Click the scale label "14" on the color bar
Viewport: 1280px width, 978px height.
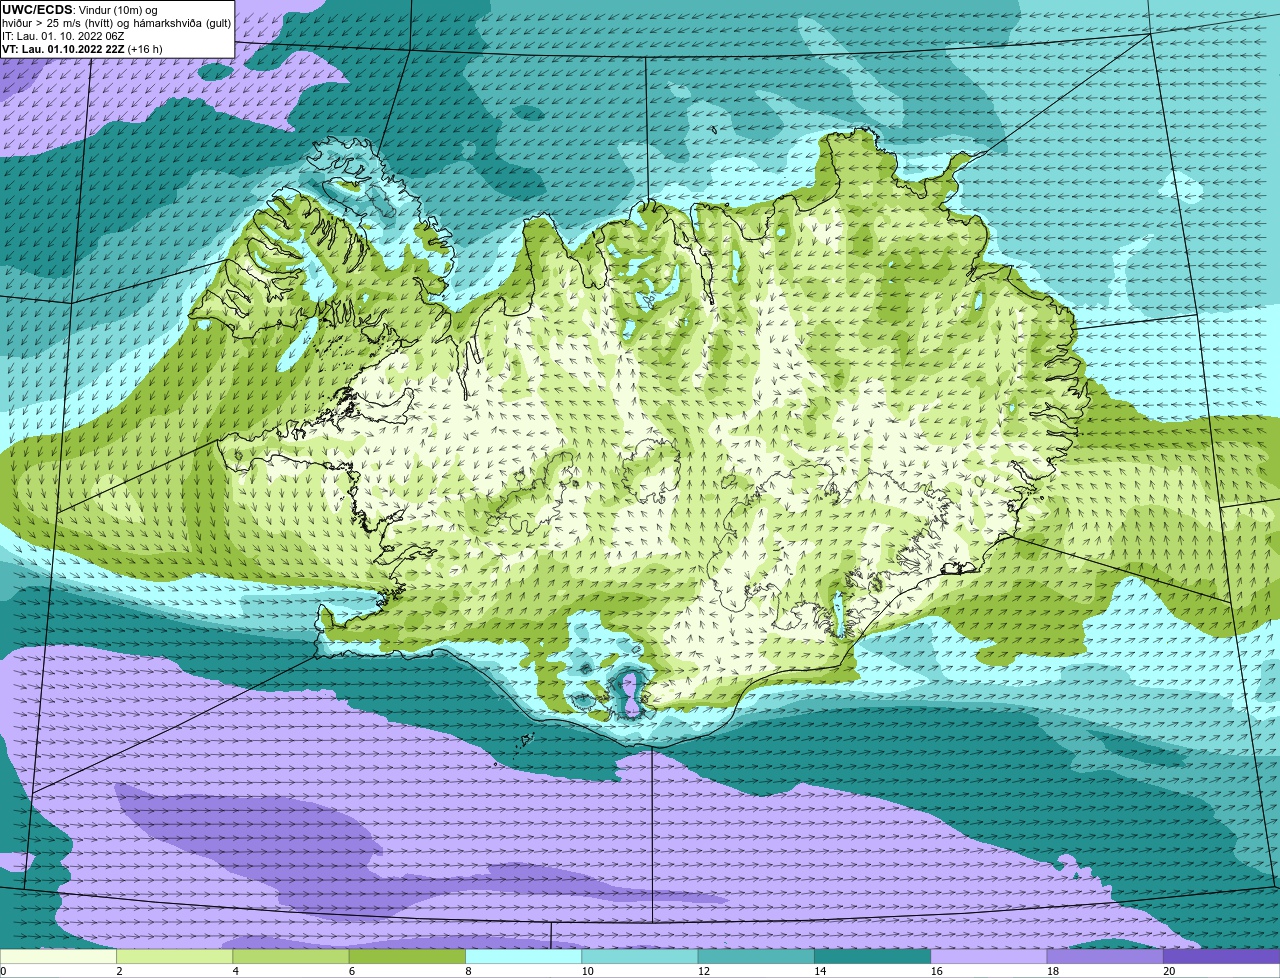click(819, 971)
